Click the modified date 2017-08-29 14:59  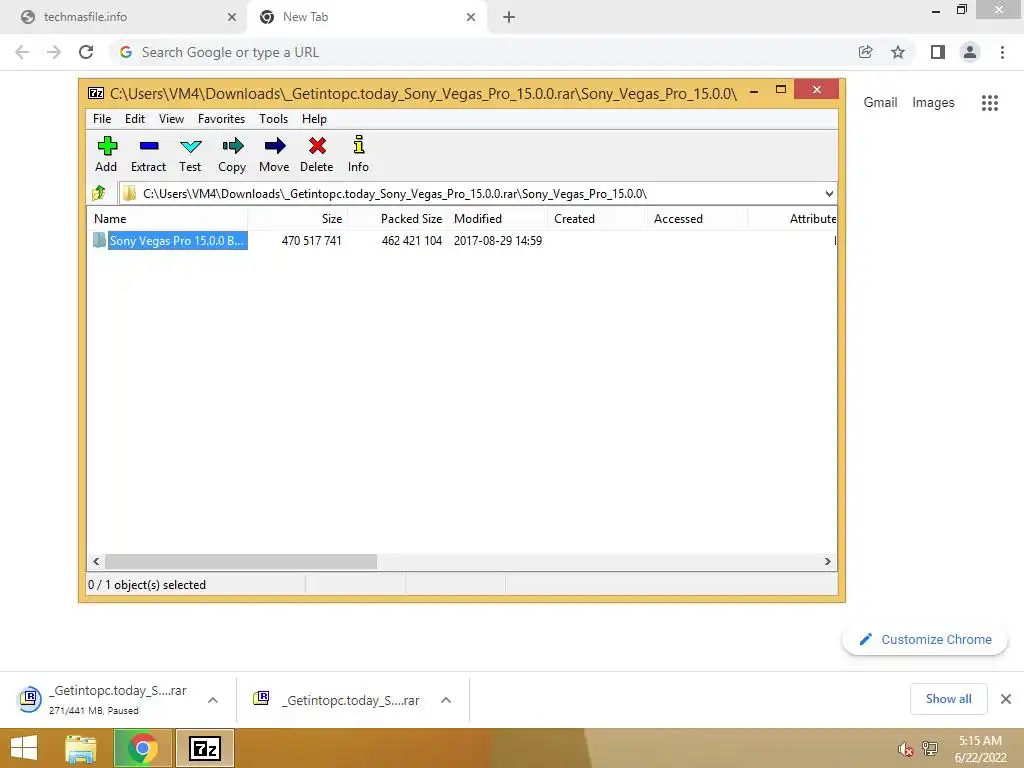pos(498,241)
